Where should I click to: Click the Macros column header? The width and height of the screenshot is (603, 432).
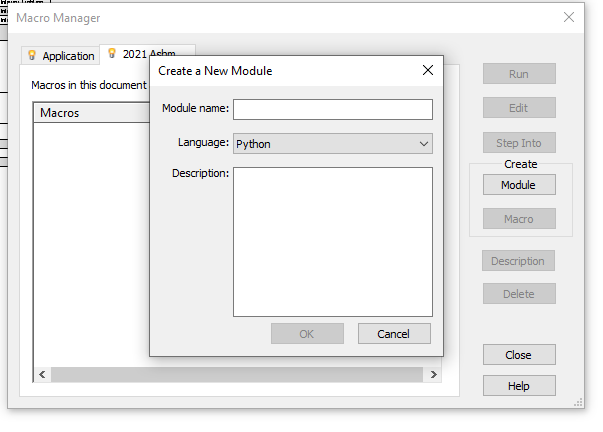[90, 113]
